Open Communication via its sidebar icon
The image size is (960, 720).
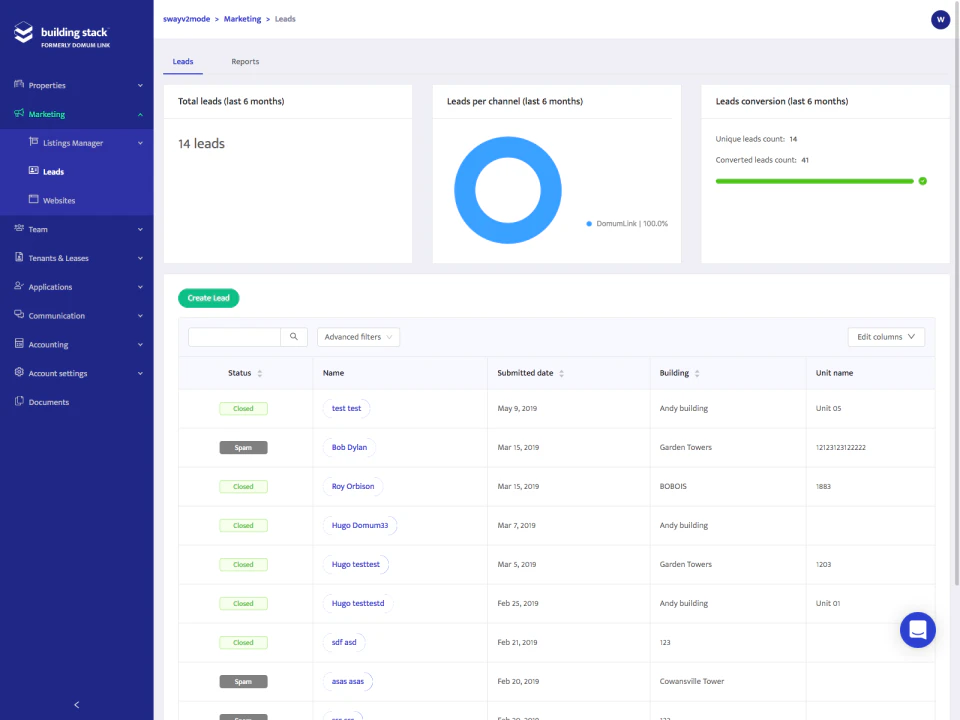[18, 315]
